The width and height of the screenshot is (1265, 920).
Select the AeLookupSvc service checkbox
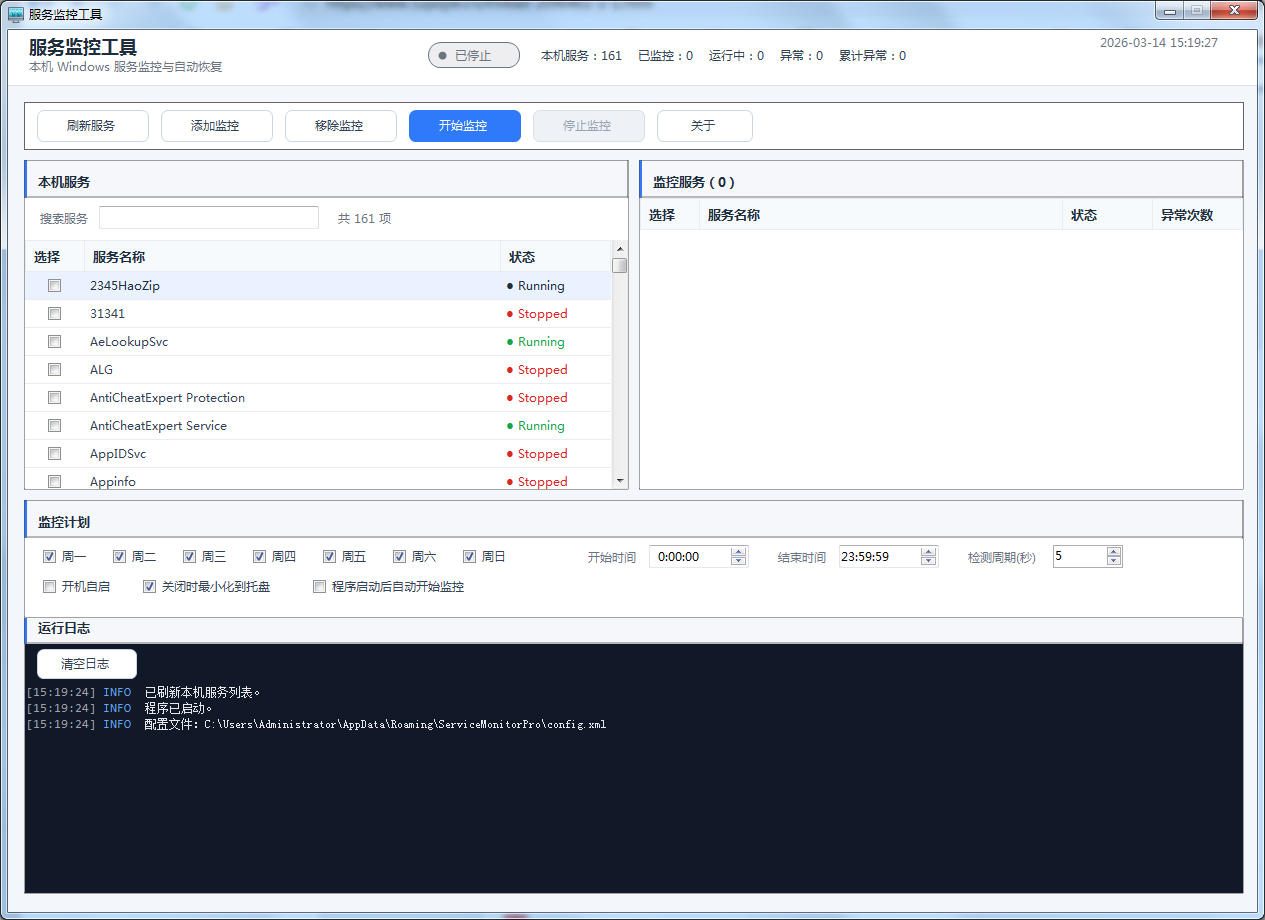pos(55,342)
